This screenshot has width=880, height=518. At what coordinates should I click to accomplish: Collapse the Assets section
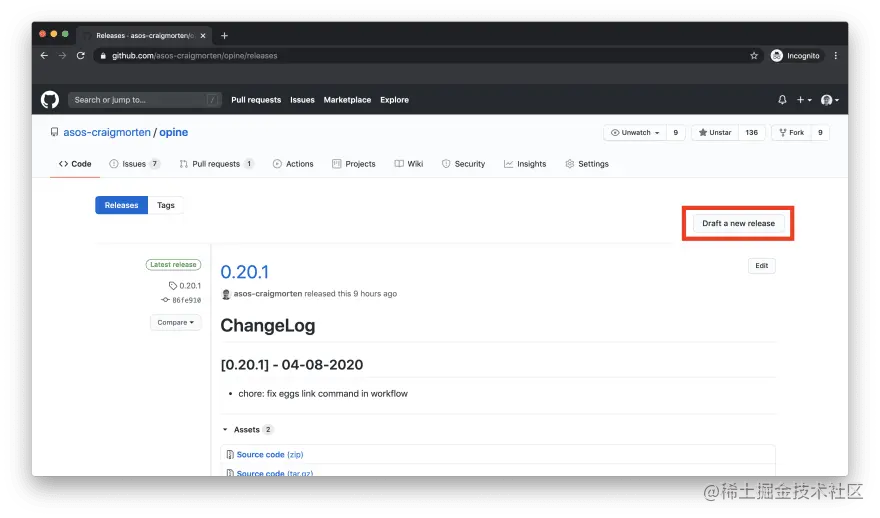(x=246, y=429)
